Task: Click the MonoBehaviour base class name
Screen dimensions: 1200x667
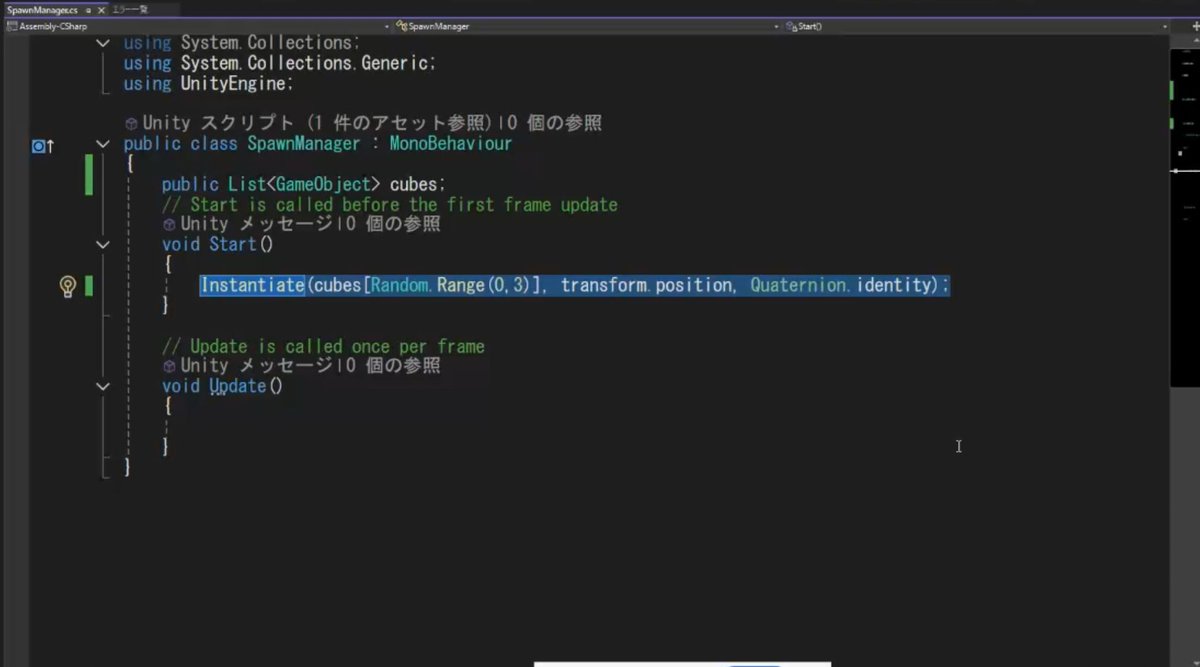Action: [450, 144]
